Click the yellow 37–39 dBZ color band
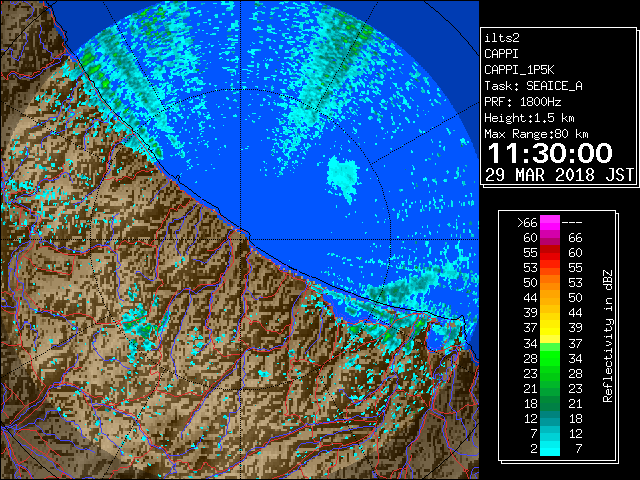This screenshot has width=640, height=480. [x=550, y=328]
